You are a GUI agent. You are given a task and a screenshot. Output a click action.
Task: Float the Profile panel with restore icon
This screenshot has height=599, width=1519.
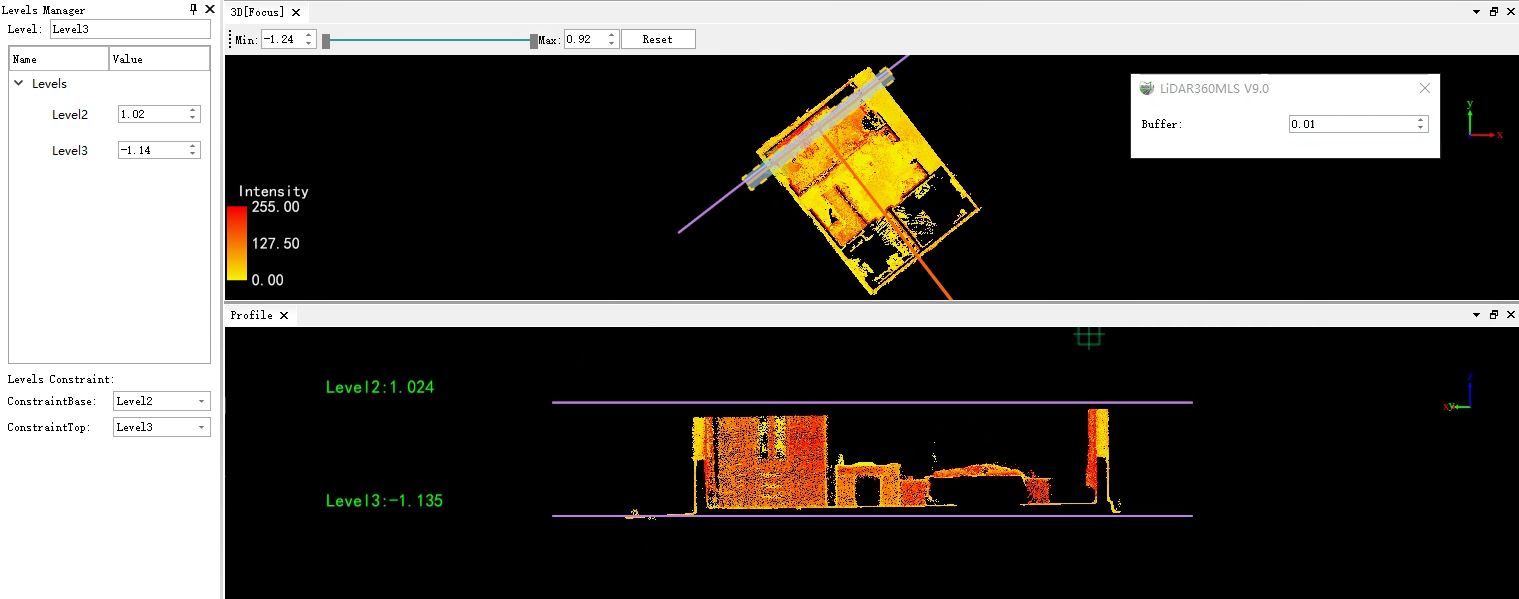(x=1494, y=315)
